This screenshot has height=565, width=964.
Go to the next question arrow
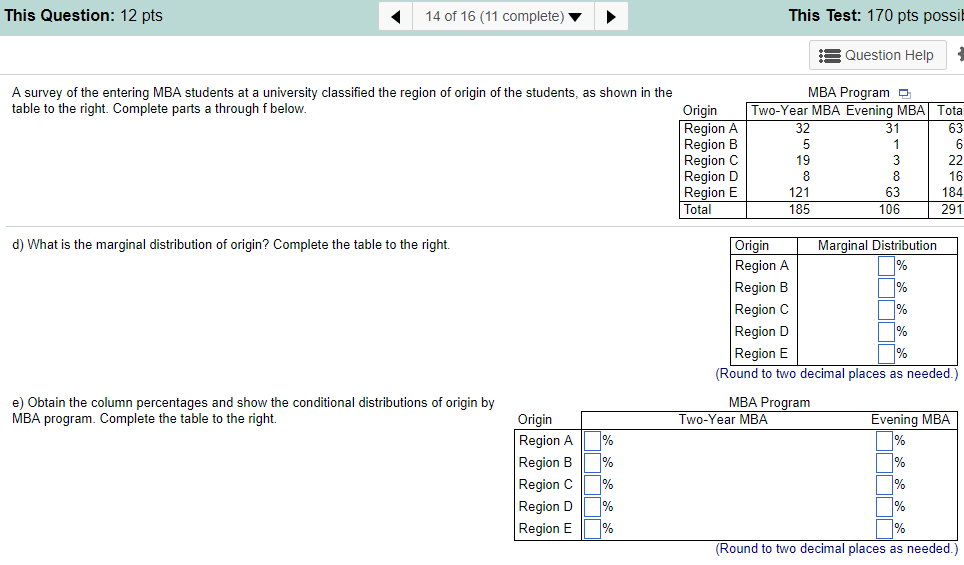[611, 16]
